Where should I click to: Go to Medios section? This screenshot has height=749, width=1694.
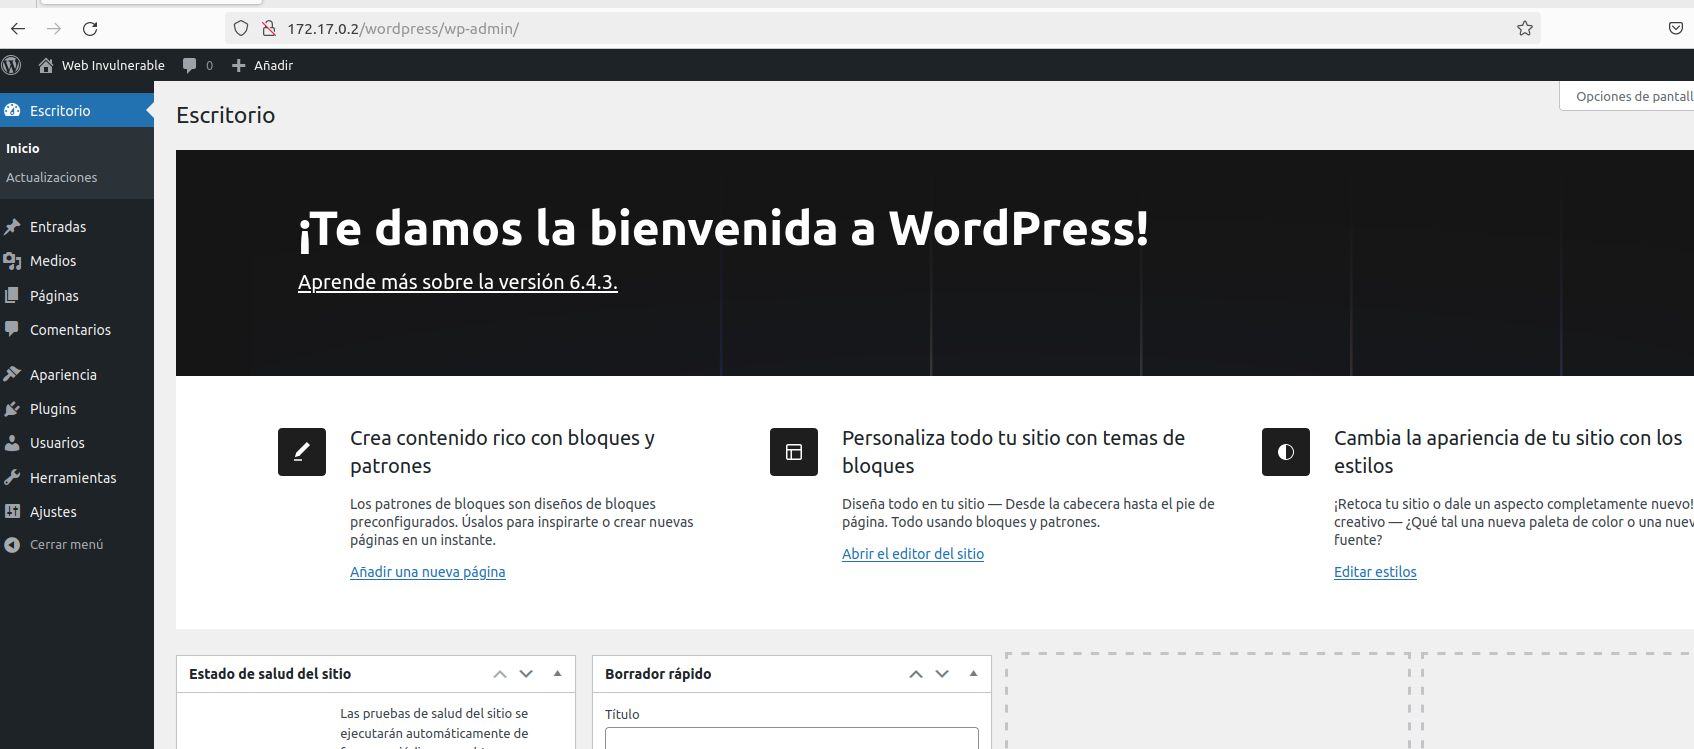(77, 261)
